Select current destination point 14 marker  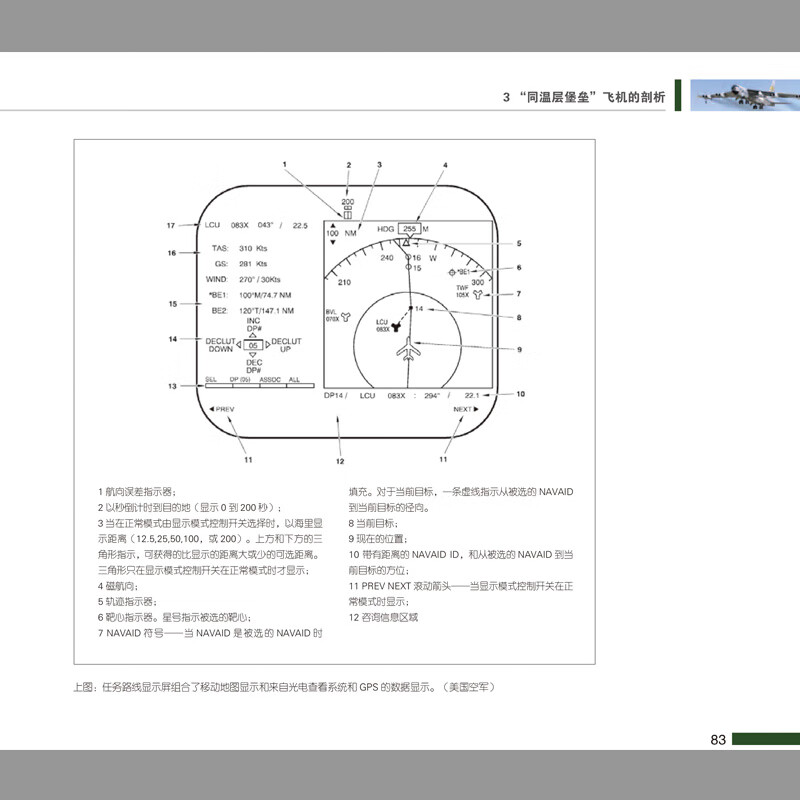[411, 310]
